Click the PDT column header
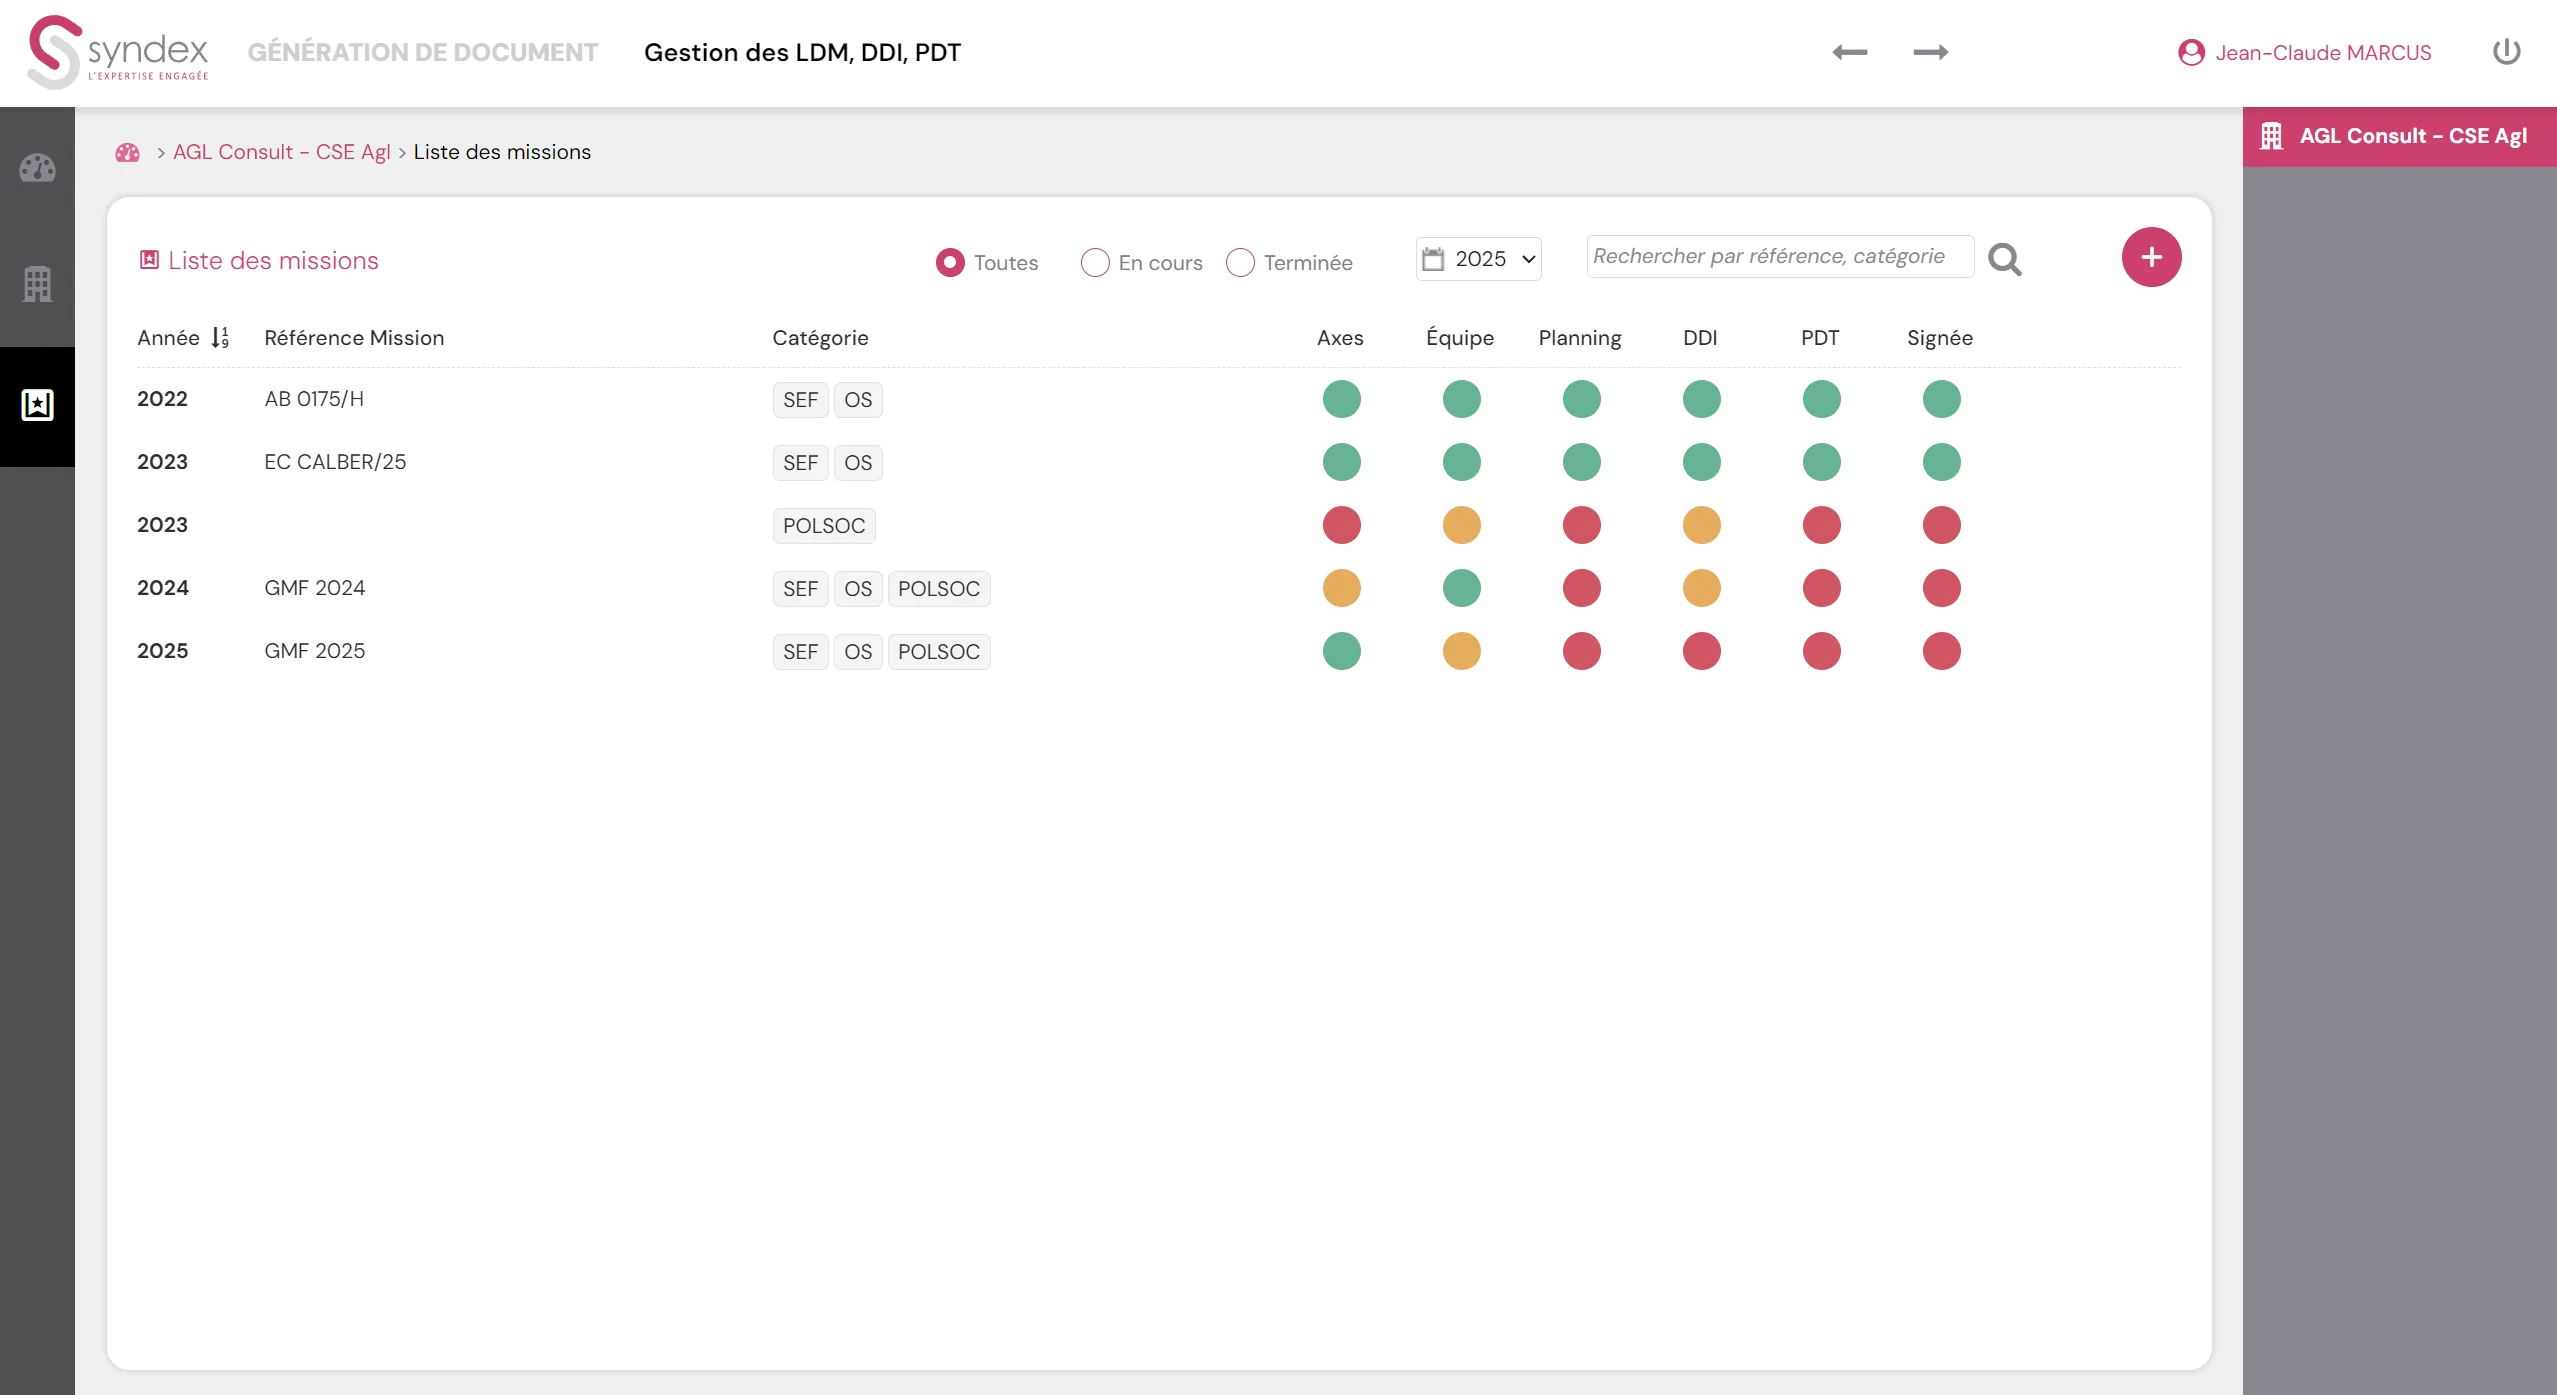The image size is (2557, 1395). [x=1819, y=338]
